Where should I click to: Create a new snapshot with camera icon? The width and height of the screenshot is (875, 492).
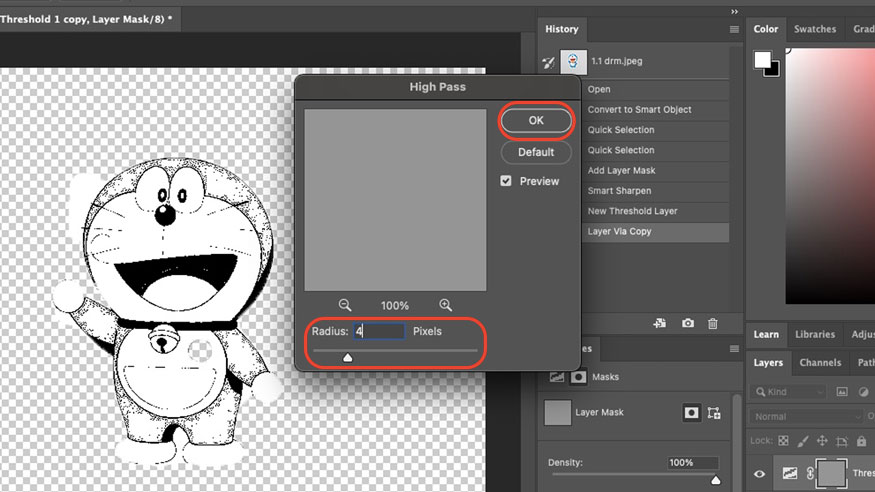(688, 324)
